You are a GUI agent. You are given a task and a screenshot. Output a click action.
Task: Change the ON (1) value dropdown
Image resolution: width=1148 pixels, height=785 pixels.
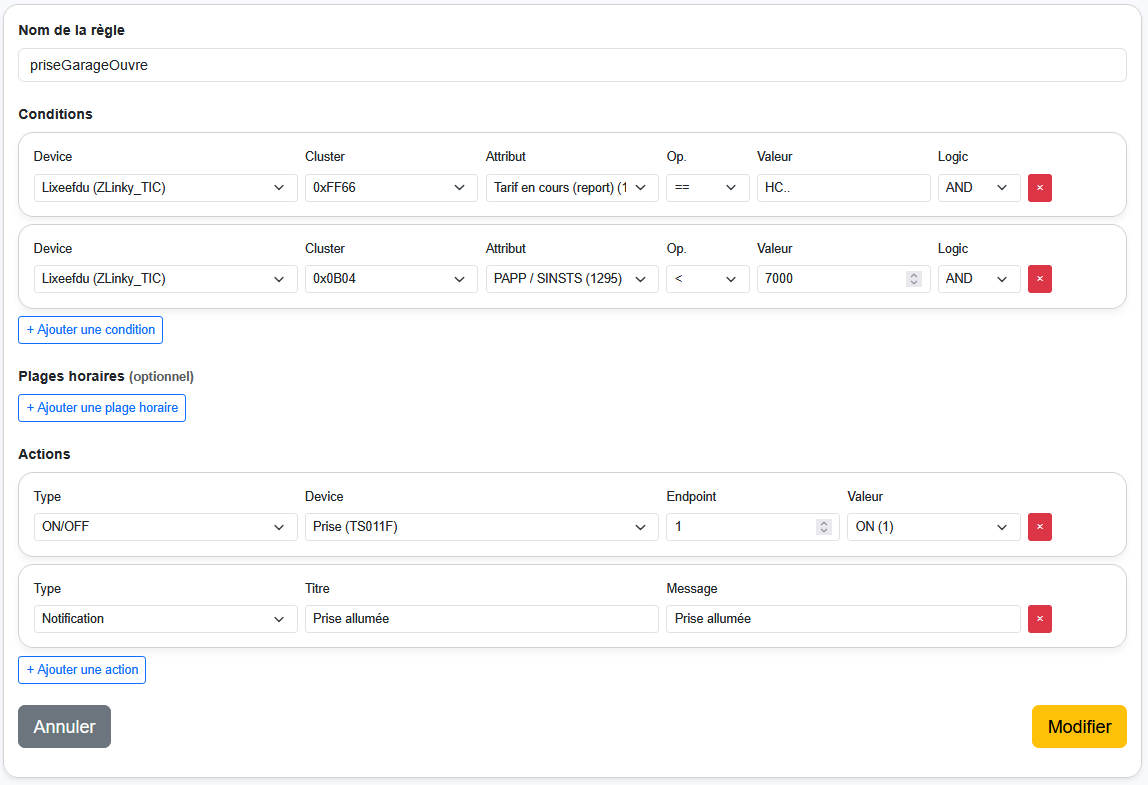(933, 527)
